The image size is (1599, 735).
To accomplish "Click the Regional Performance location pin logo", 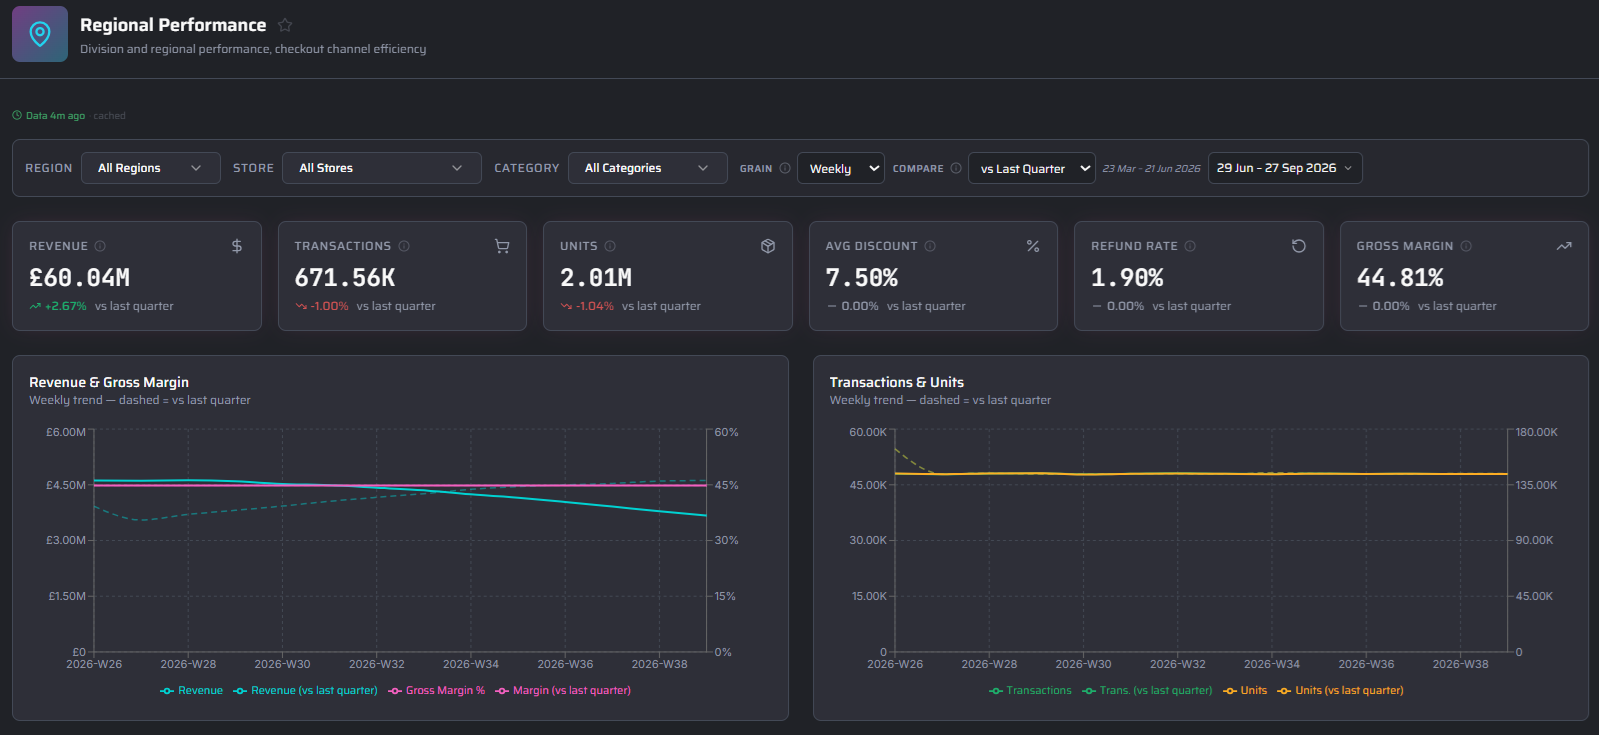I will pyautogui.click(x=40, y=34).
